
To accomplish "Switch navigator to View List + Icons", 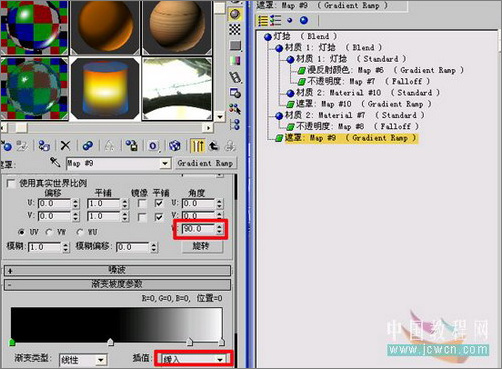I will point(276,21).
